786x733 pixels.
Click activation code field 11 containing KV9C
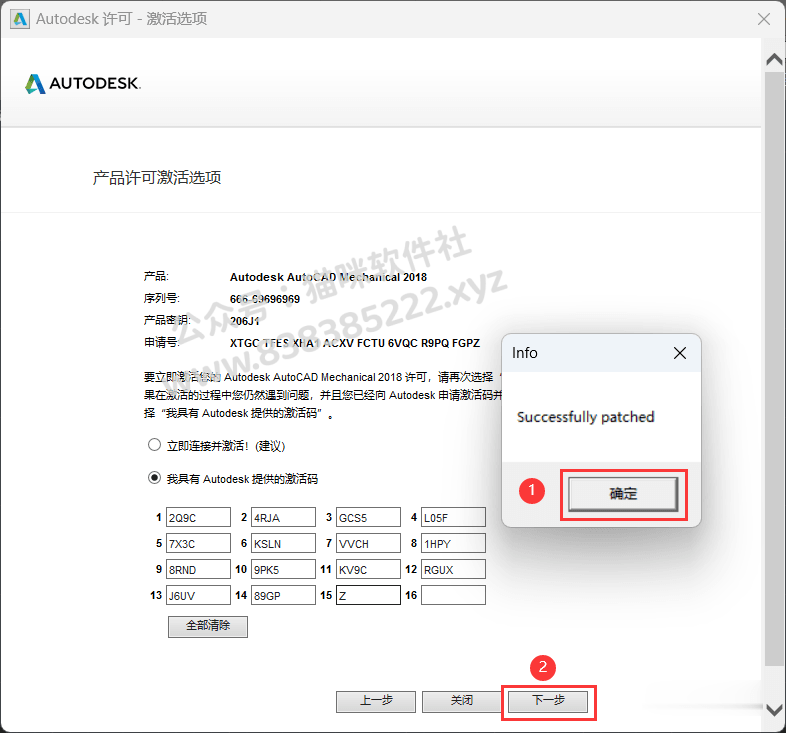pos(368,570)
